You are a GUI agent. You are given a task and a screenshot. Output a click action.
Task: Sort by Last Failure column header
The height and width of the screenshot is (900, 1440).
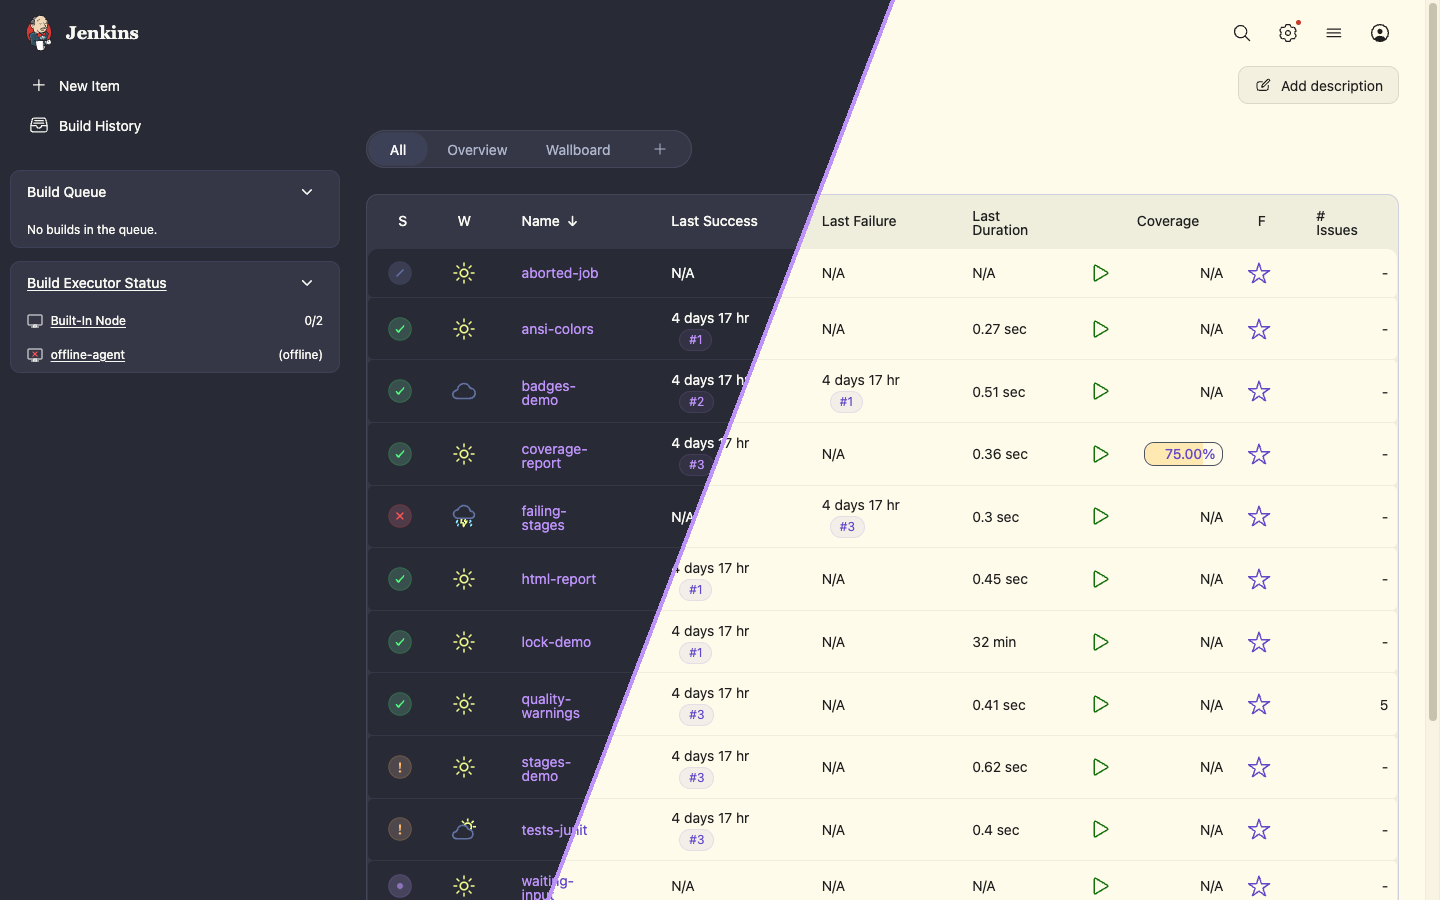pyautogui.click(x=859, y=221)
